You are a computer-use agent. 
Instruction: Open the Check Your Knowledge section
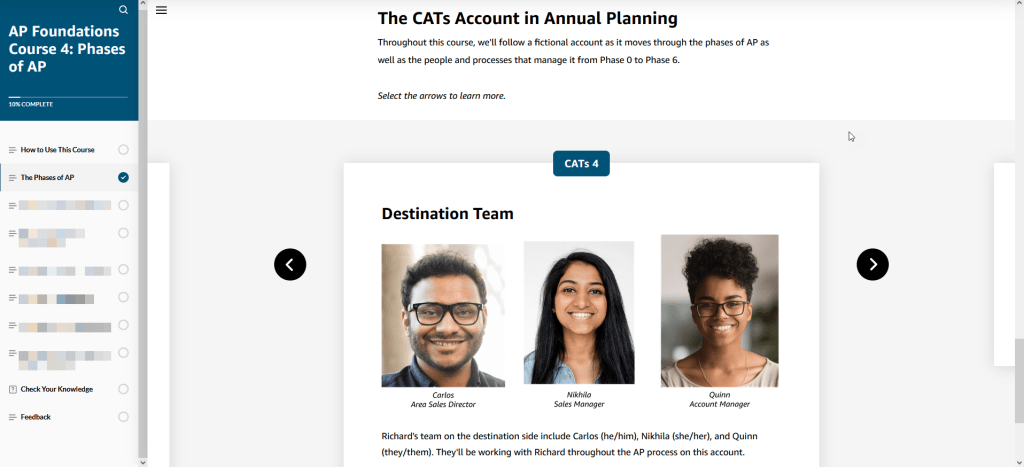point(56,389)
